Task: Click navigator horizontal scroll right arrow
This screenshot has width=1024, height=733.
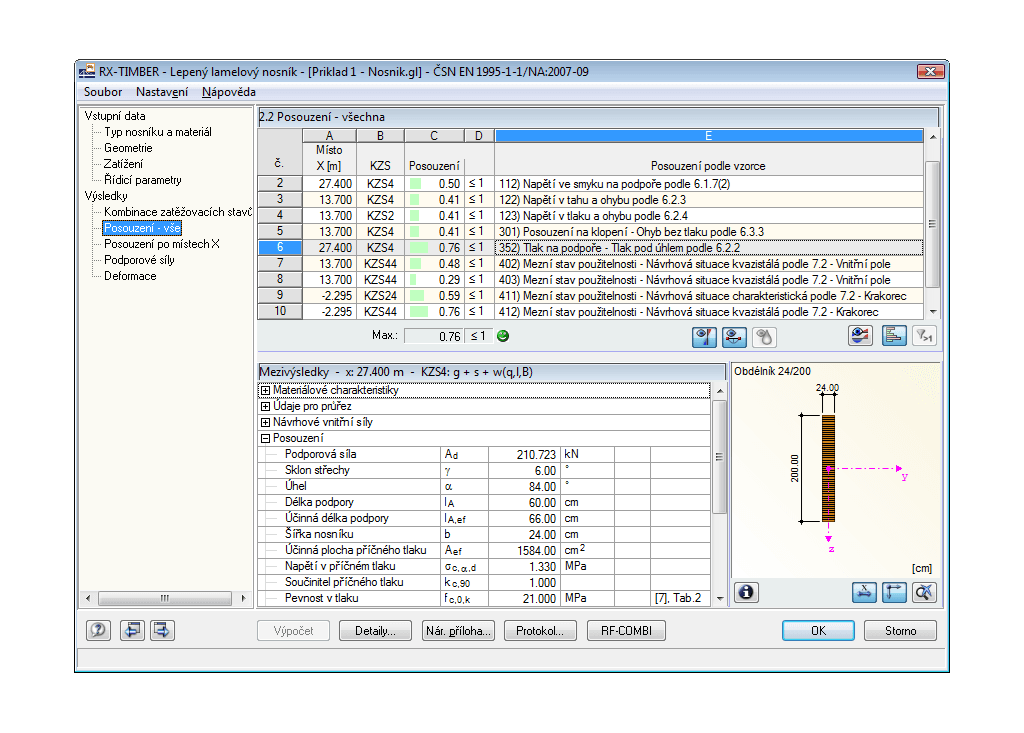Action: click(x=244, y=598)
